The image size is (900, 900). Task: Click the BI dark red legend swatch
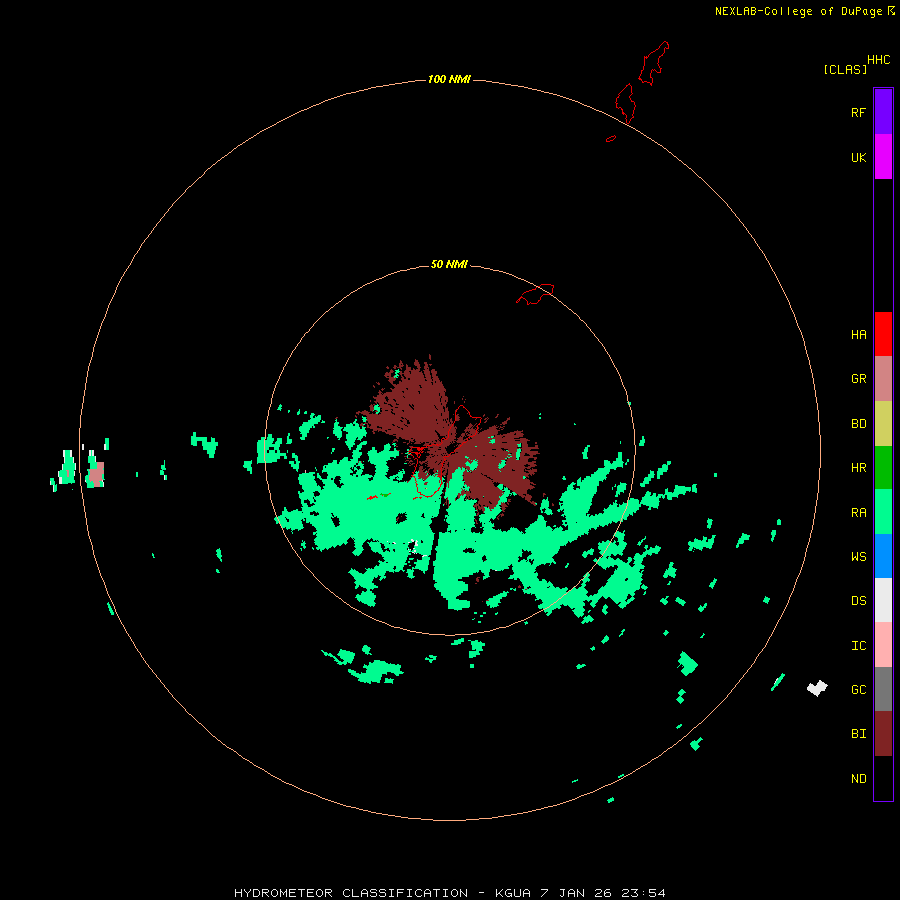tap(883, 734)
